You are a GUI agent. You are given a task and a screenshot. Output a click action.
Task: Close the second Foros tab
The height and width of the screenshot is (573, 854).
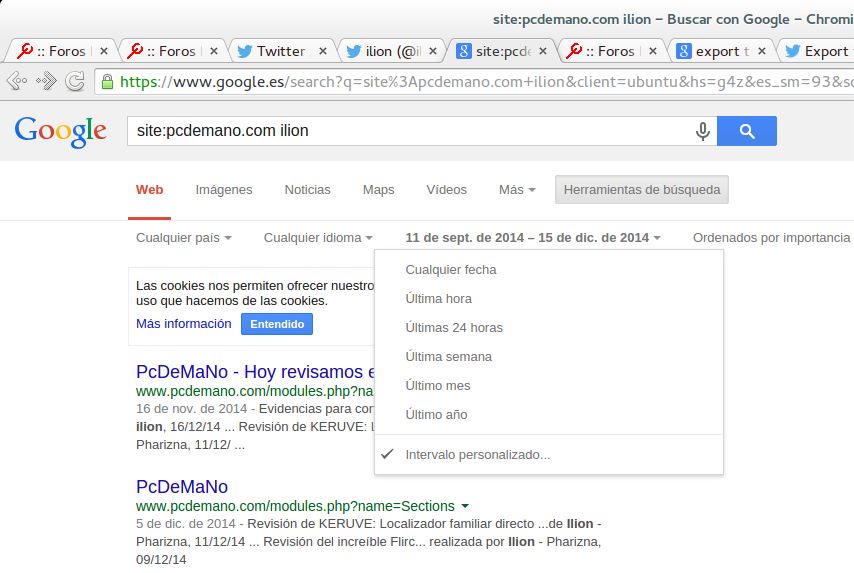click(214, 51)
